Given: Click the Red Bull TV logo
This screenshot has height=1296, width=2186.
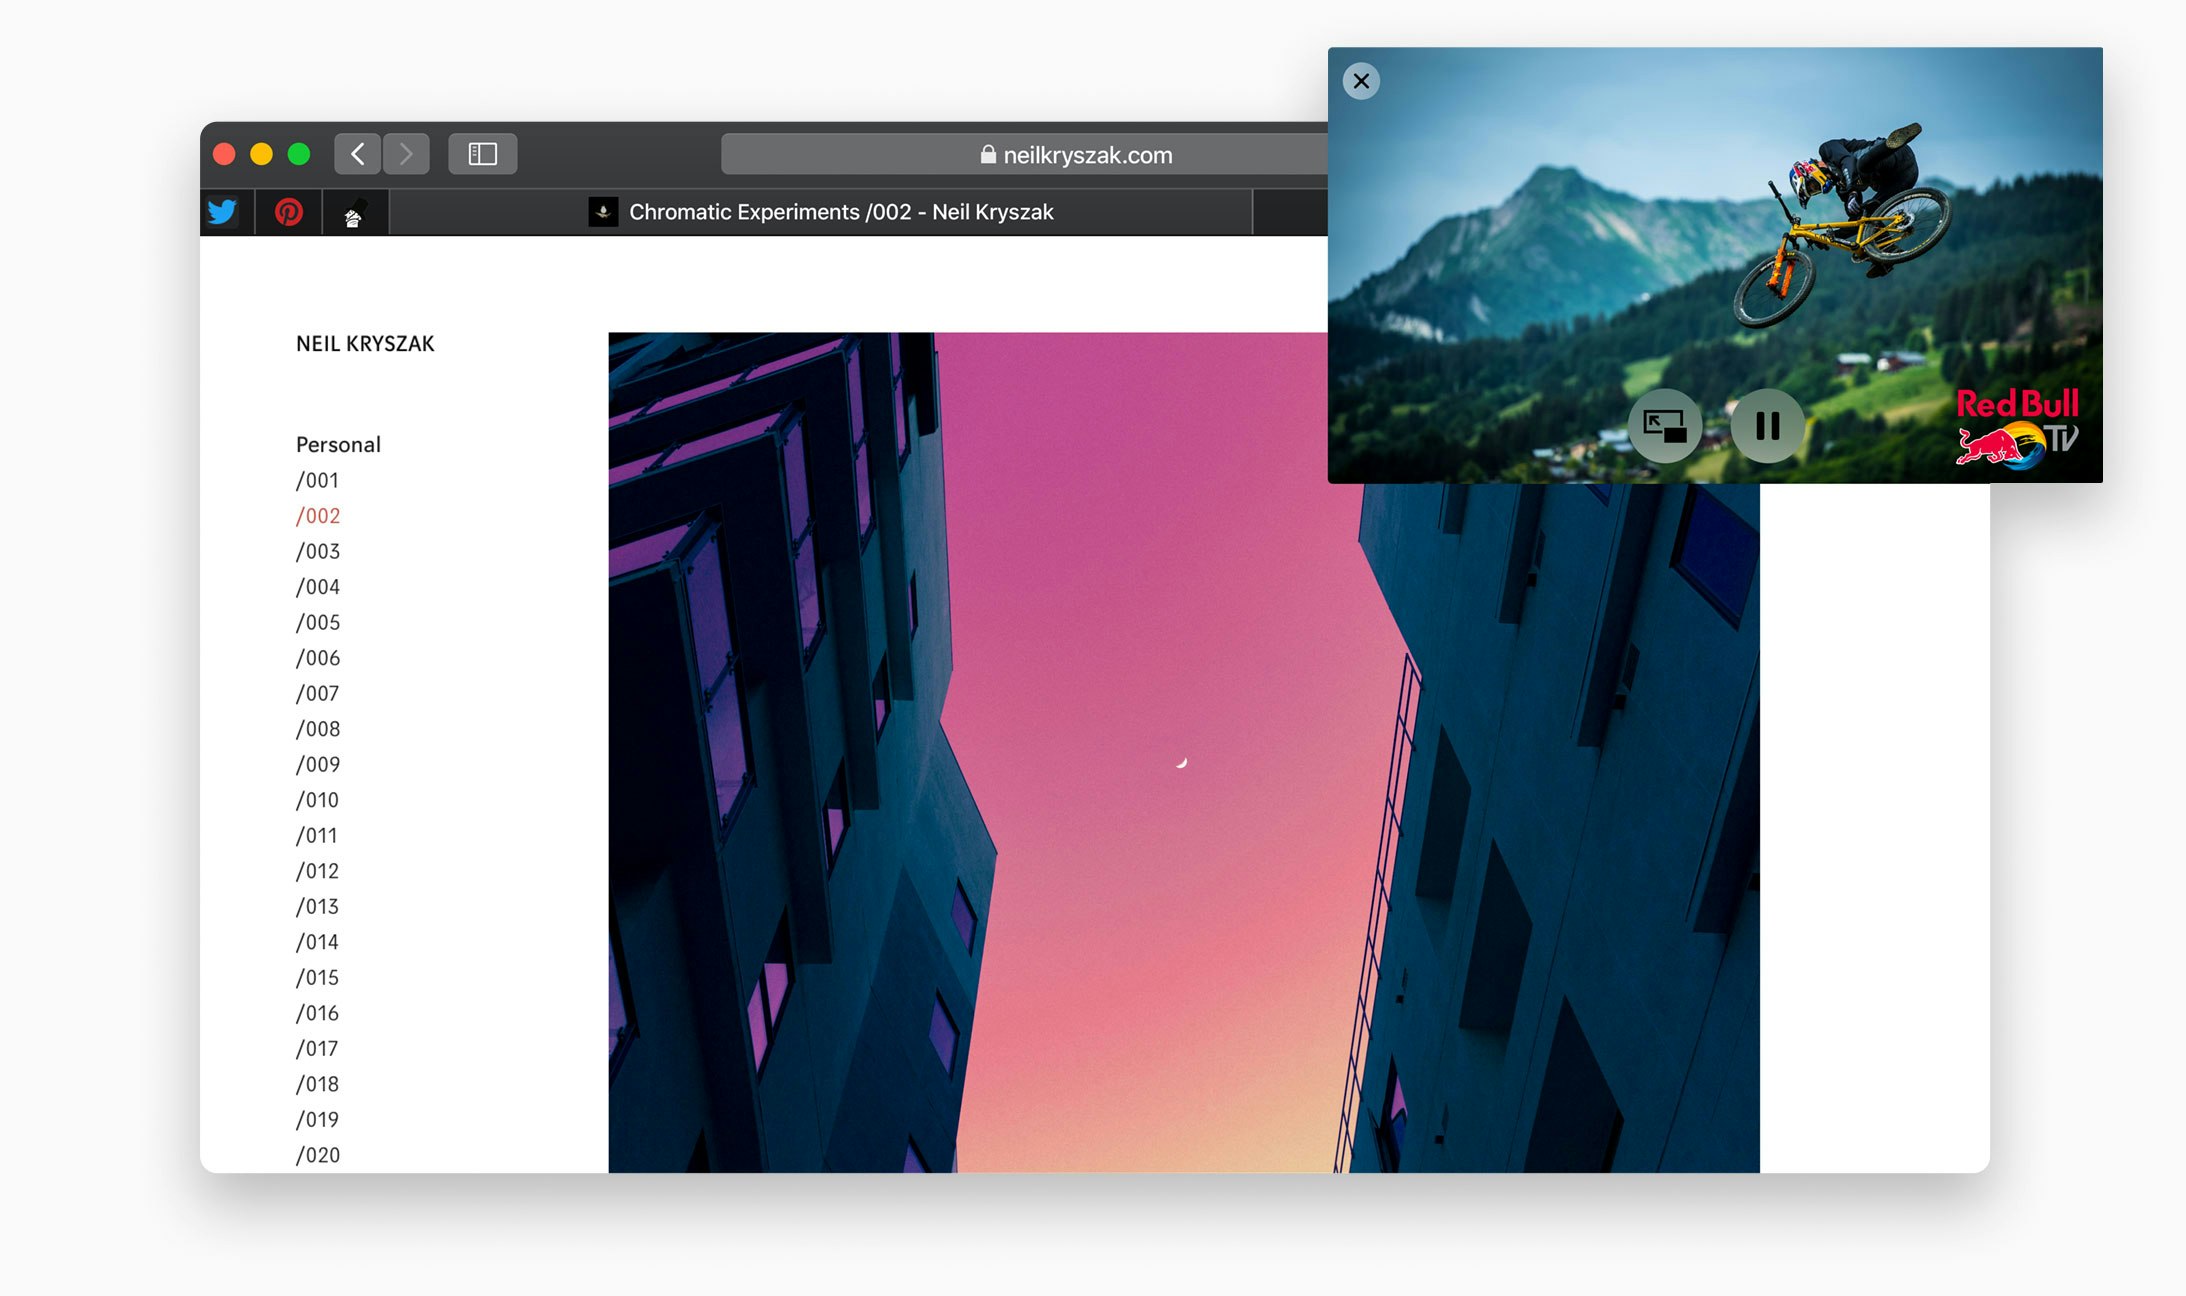Looking at the screenshot, I should [x=2018, y=424].
